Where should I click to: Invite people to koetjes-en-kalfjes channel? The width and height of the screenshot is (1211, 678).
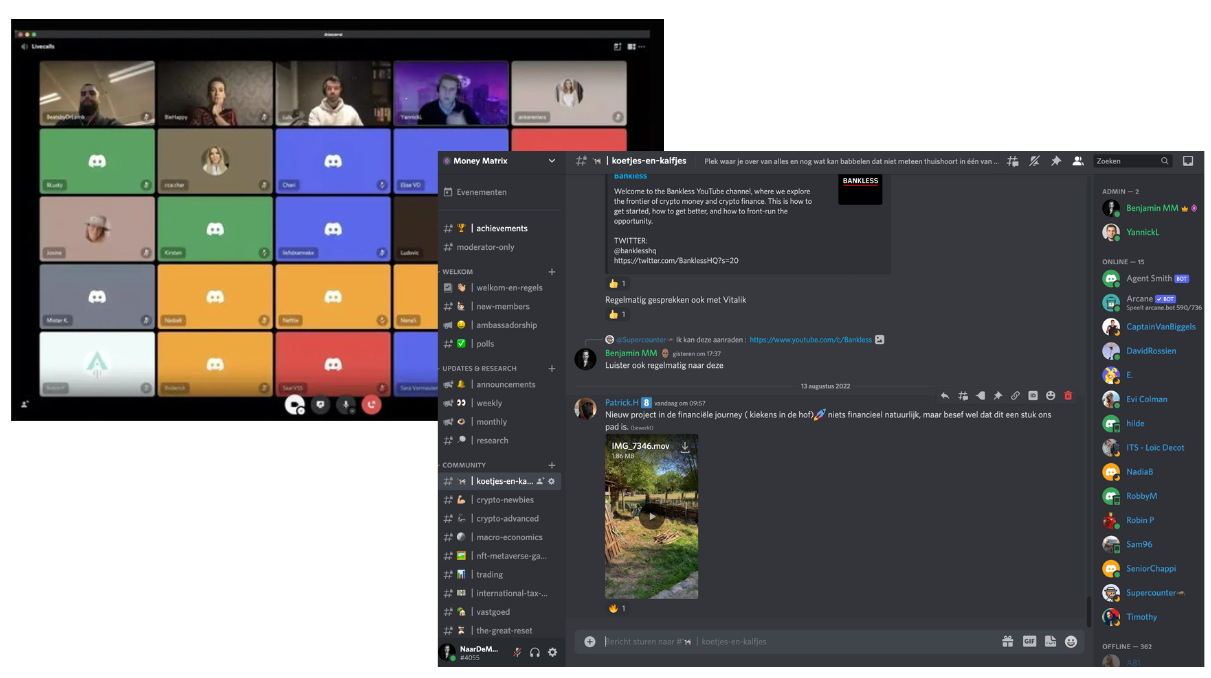[540, 481]
